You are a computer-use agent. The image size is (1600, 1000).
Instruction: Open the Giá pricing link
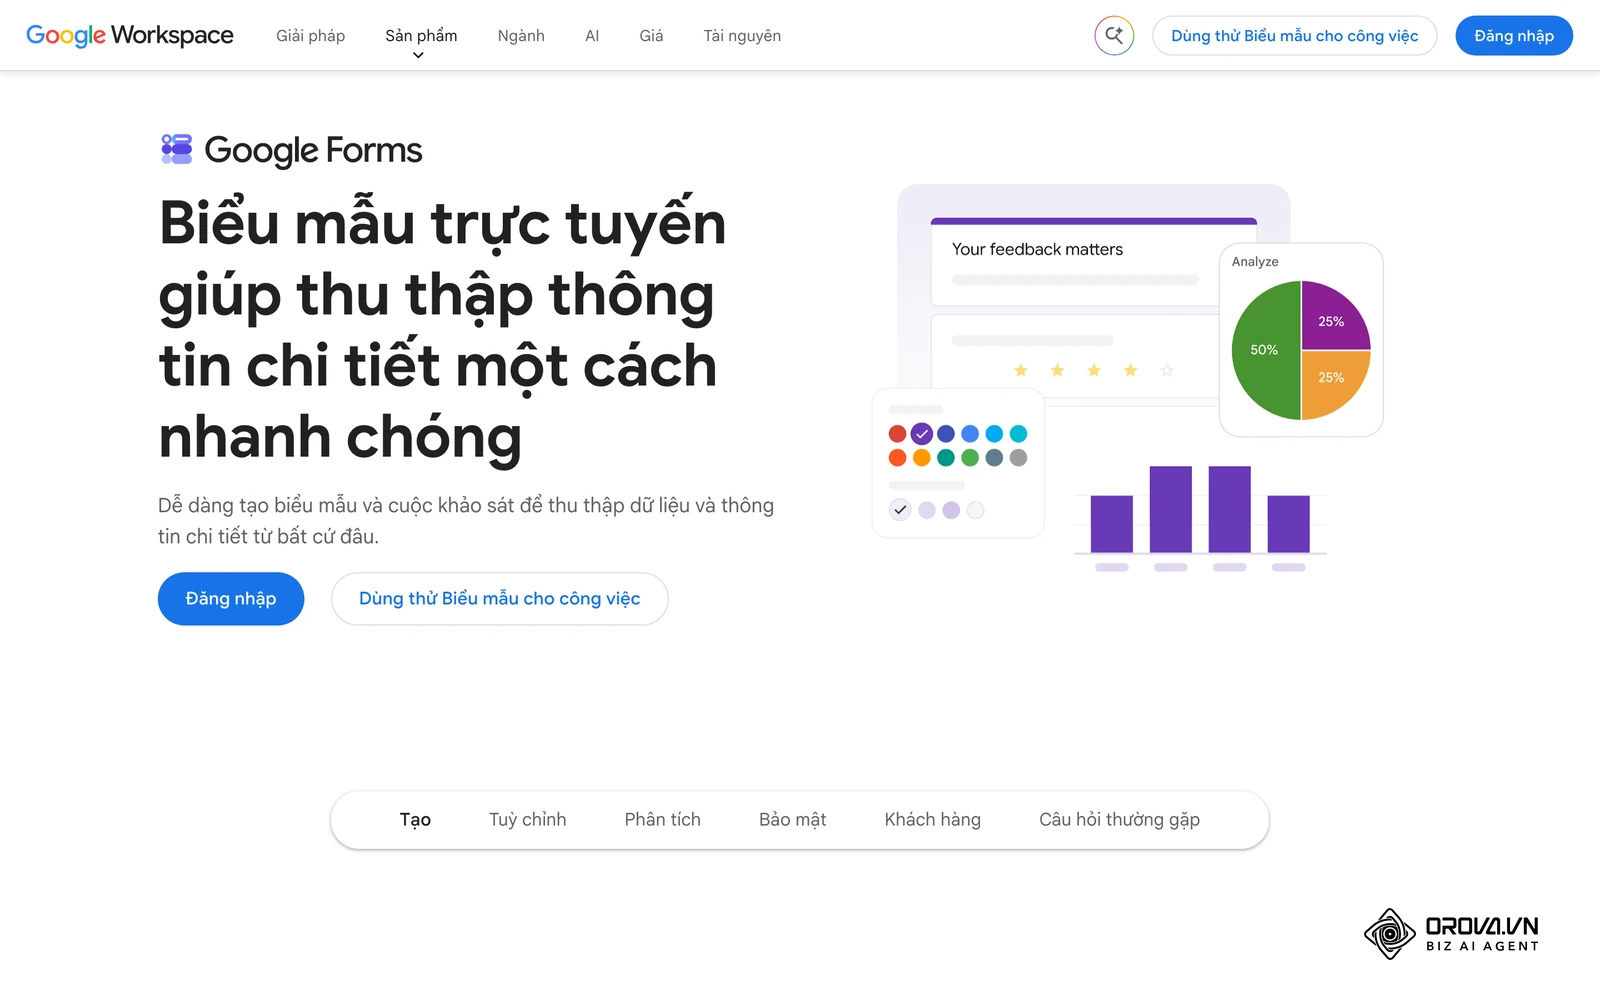click(x=651, y=36)
